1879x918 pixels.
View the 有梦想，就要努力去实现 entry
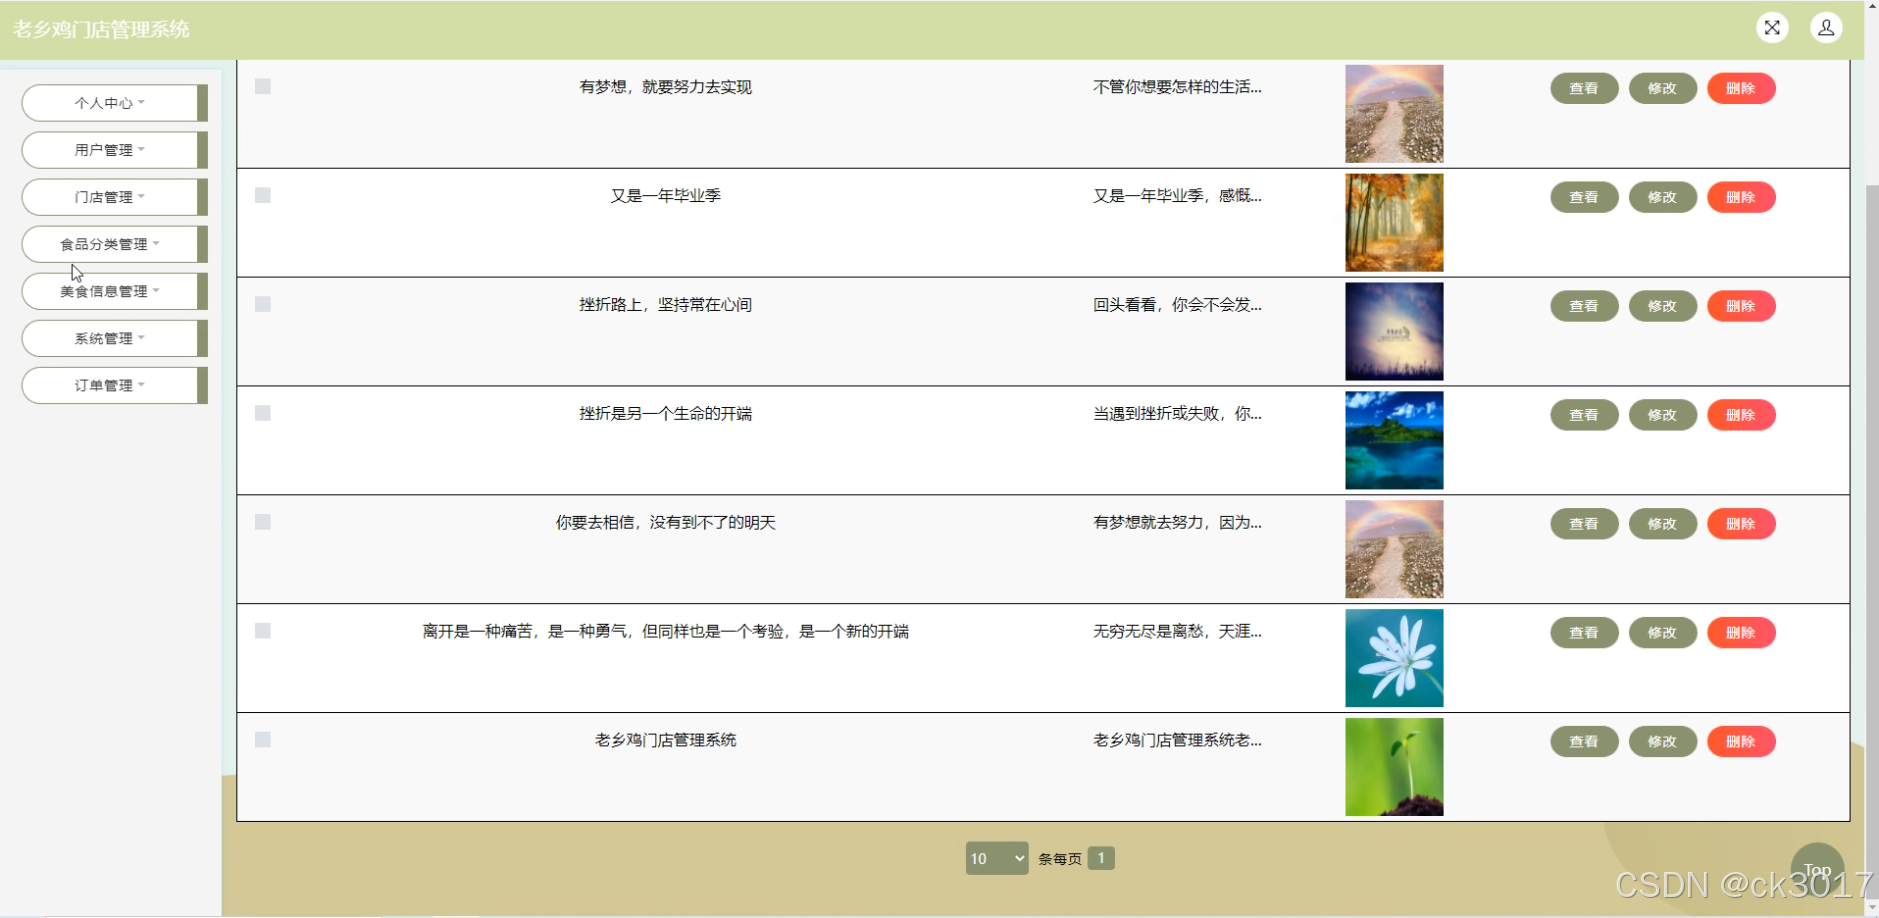click(x=1584, y=88)
